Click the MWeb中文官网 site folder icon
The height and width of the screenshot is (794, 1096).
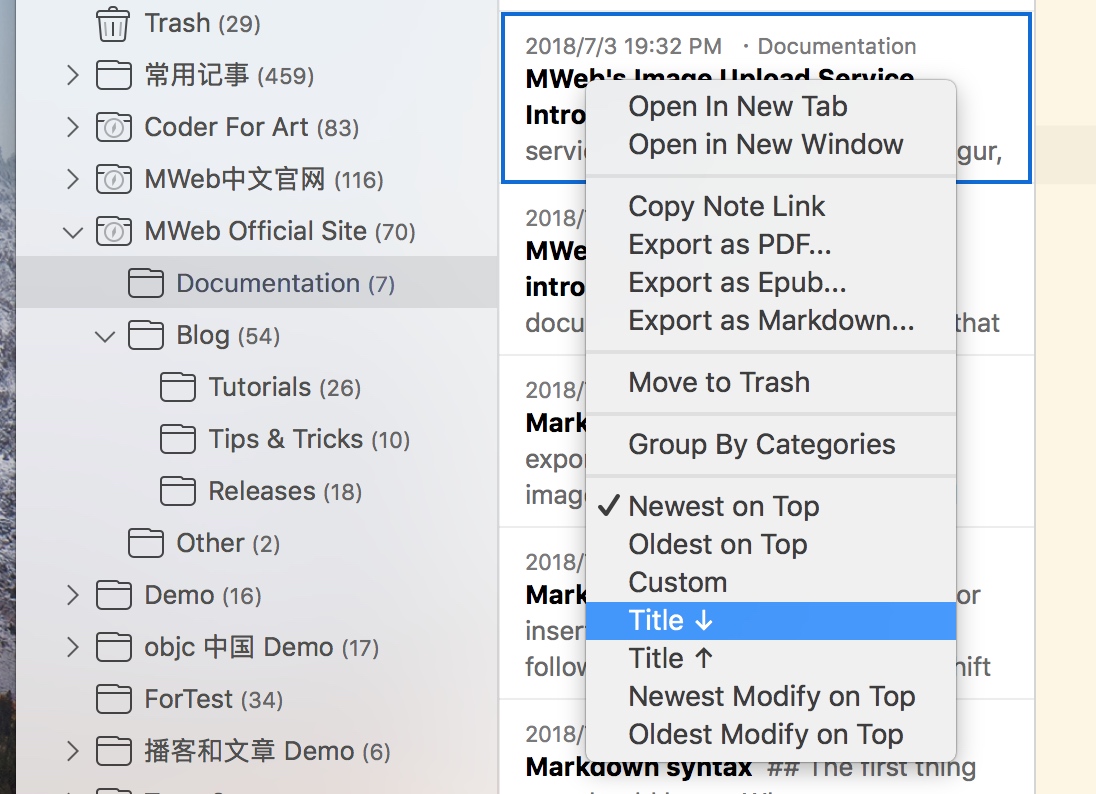point(114,180)
